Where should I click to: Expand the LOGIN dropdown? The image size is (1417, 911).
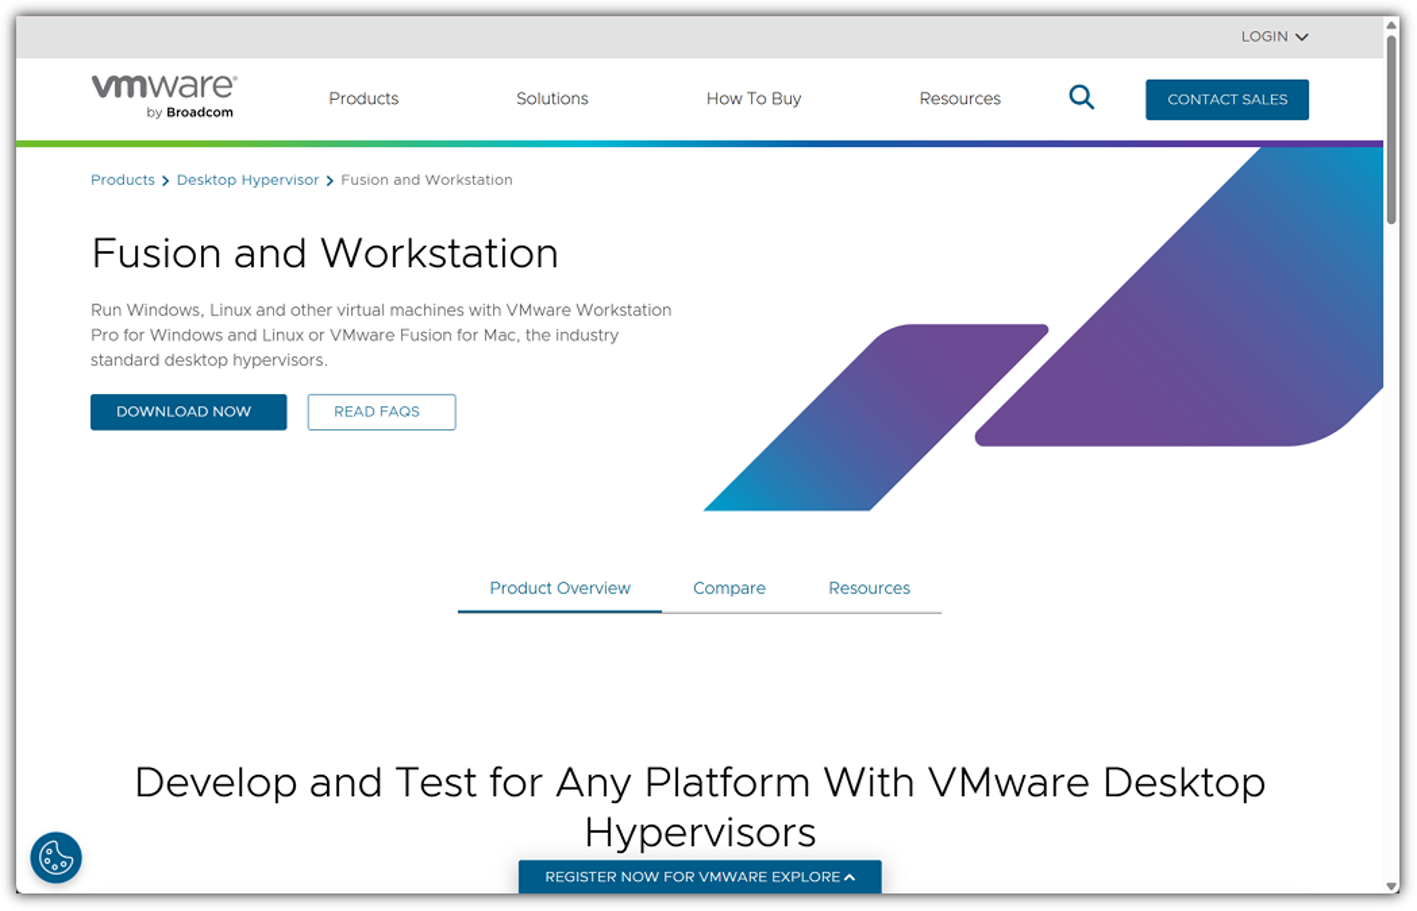click(x=1274, y=37)
